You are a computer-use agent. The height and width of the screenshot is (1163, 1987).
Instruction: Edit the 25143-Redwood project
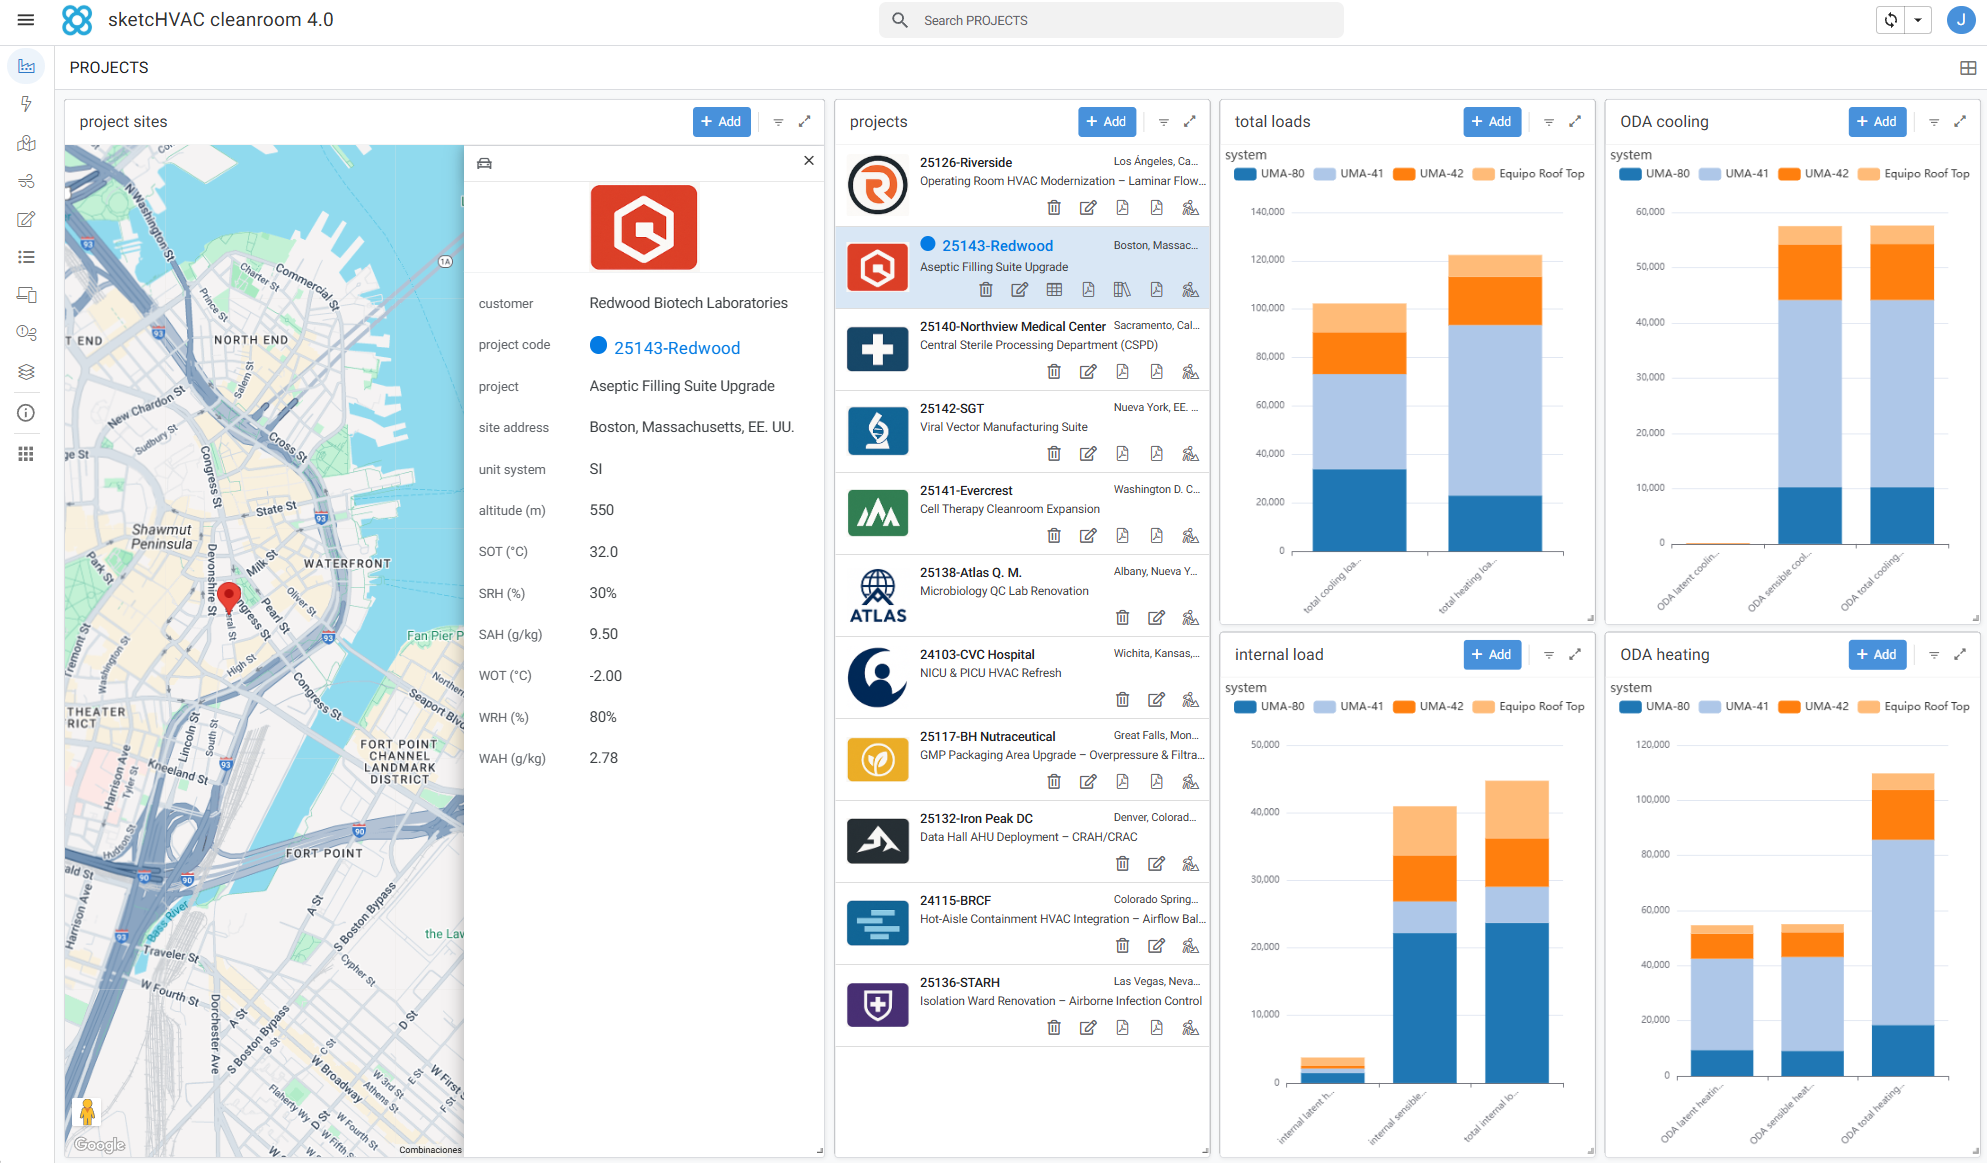(x=1020, y=290)
